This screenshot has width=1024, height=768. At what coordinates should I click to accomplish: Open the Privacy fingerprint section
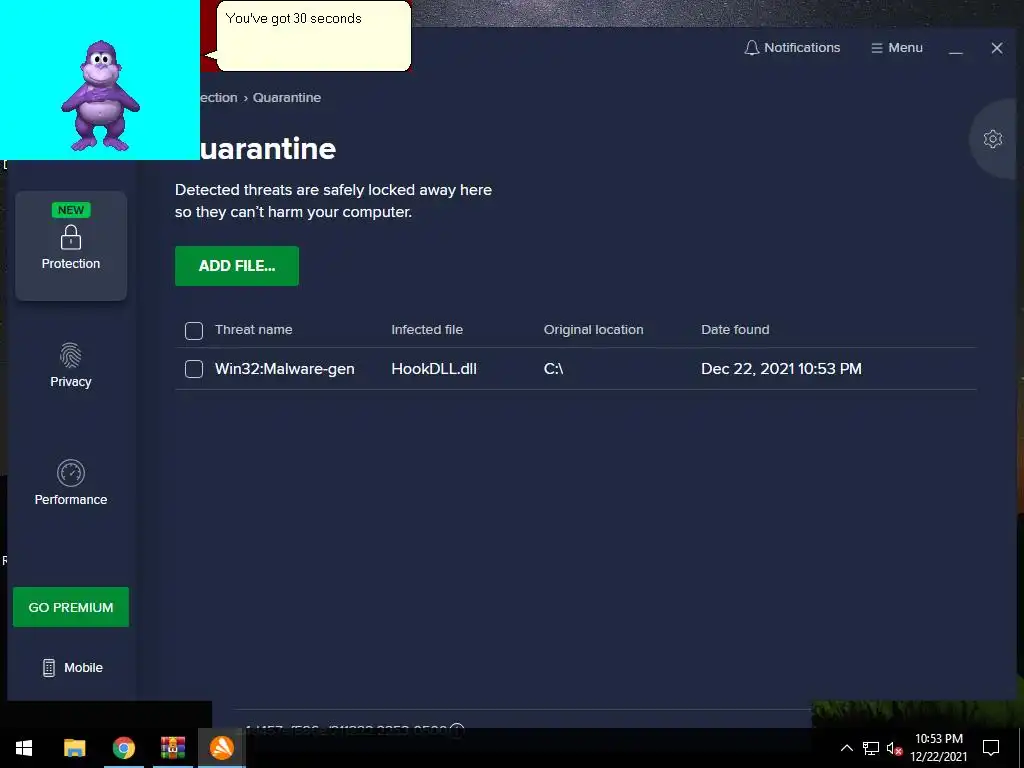tap(71, 364)
